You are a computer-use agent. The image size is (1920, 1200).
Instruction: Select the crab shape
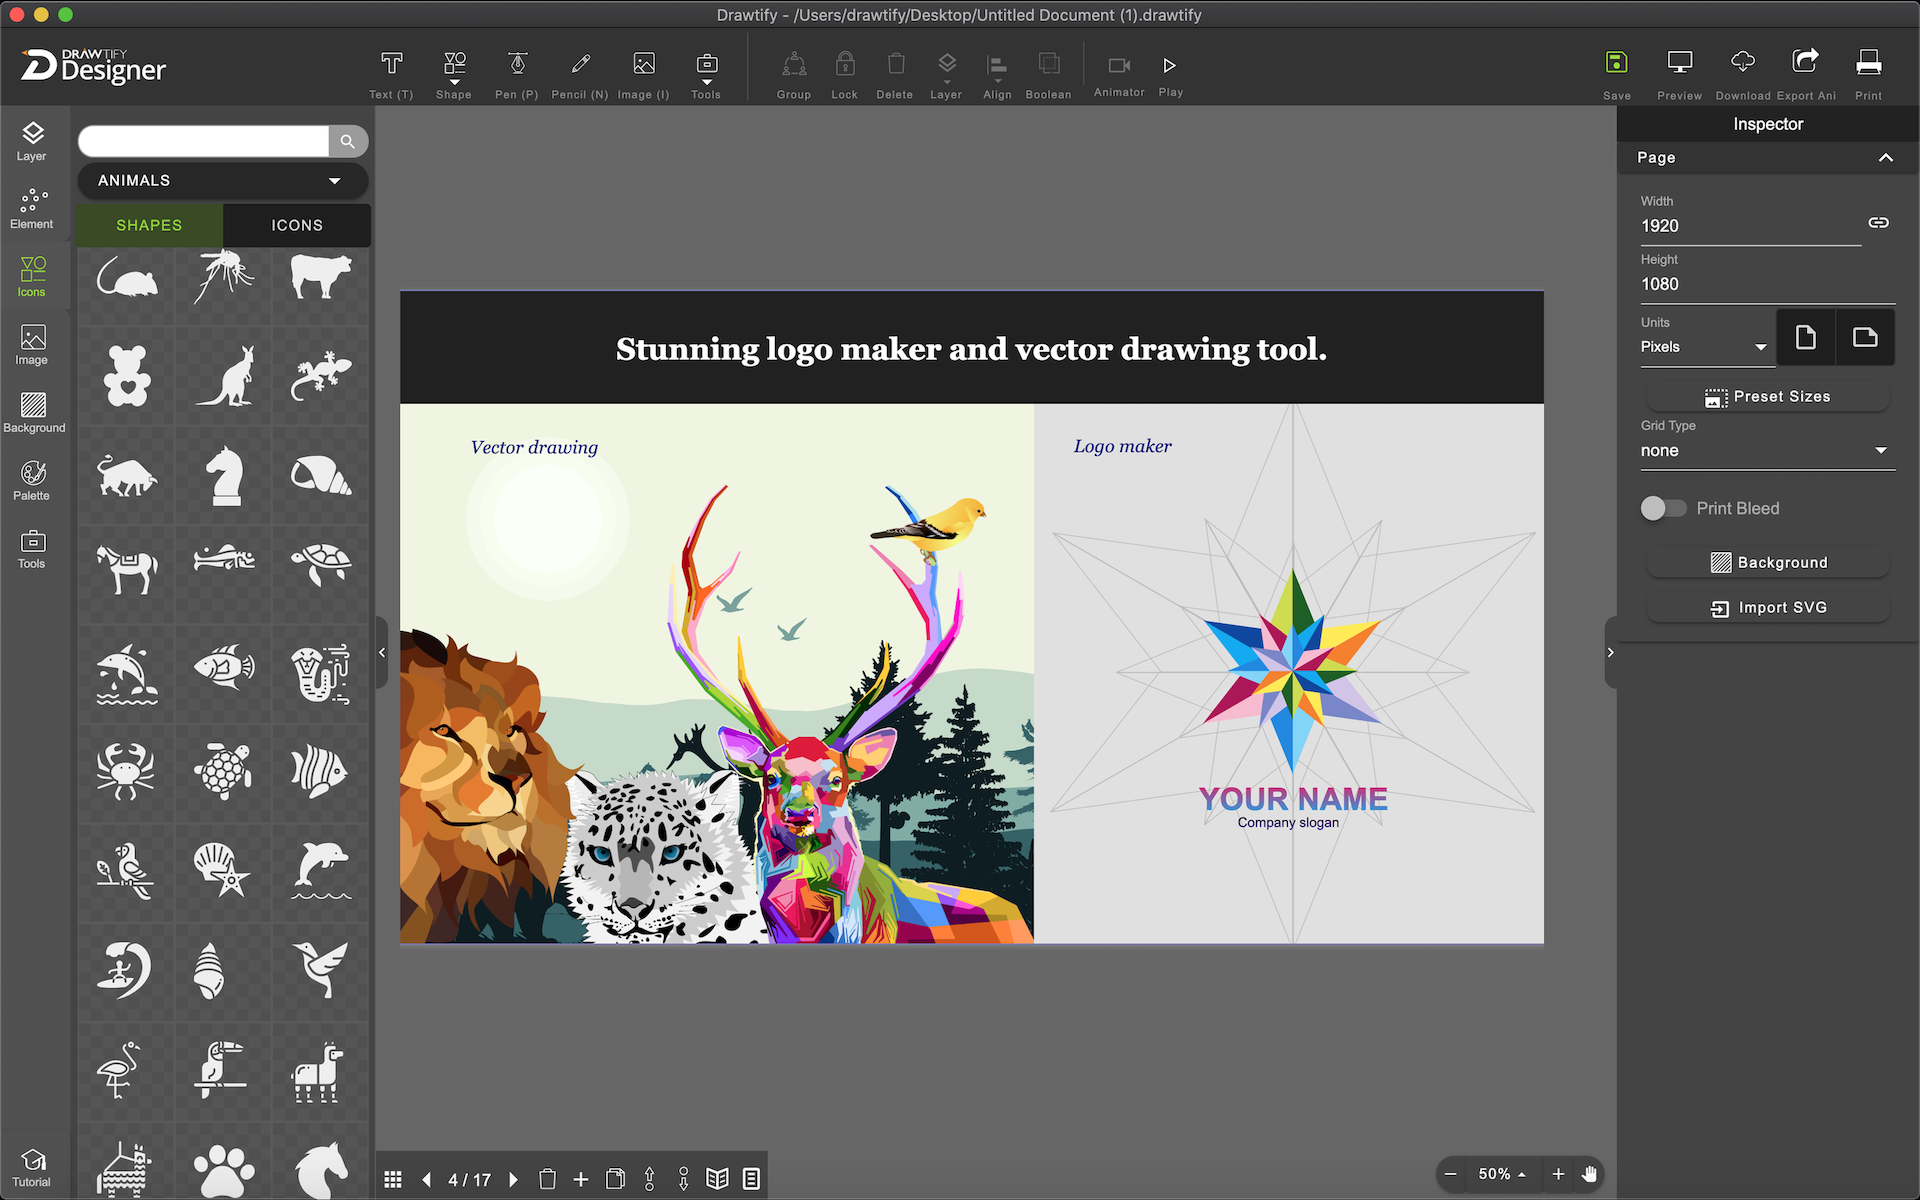(x=126, y=770)
